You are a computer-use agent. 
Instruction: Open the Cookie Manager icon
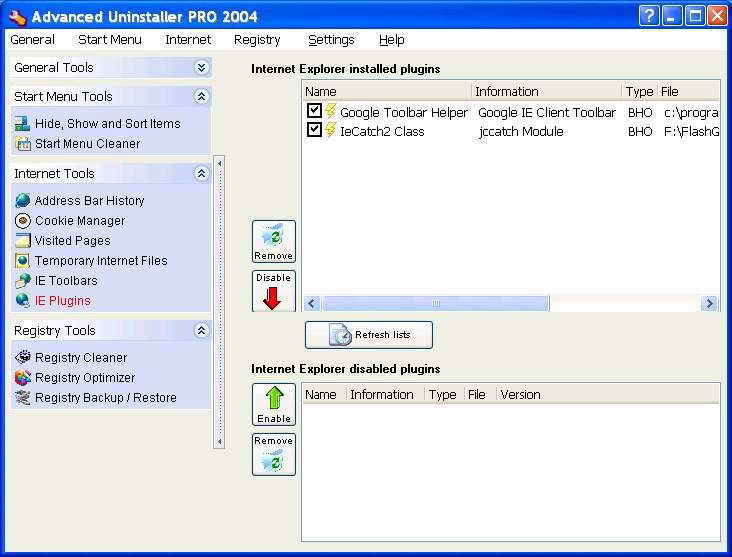point(23,221)
